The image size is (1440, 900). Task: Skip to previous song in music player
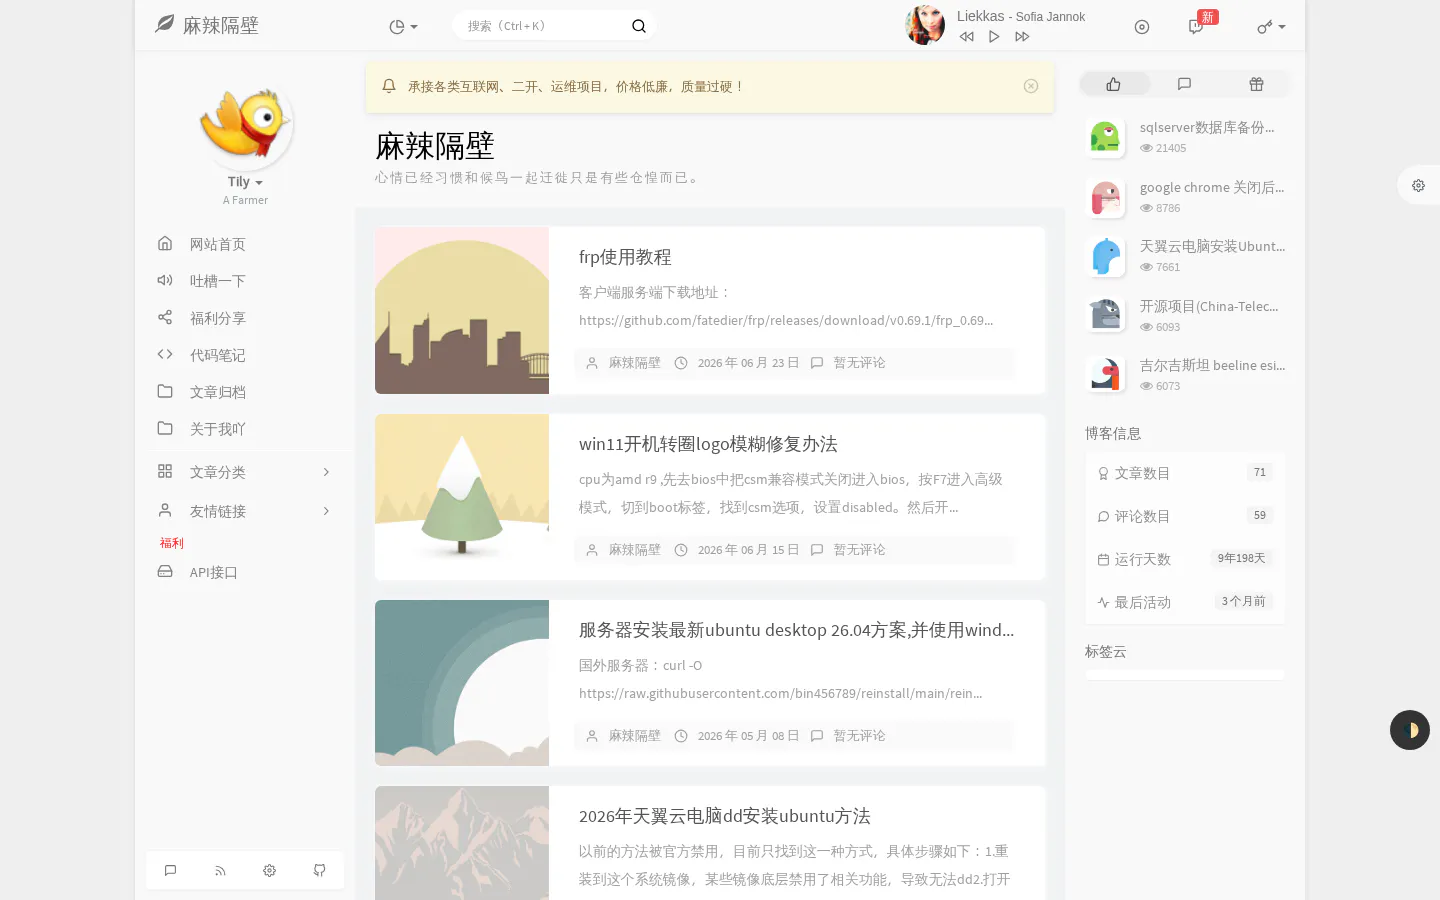pyautogui.click(x=966, y=37)
